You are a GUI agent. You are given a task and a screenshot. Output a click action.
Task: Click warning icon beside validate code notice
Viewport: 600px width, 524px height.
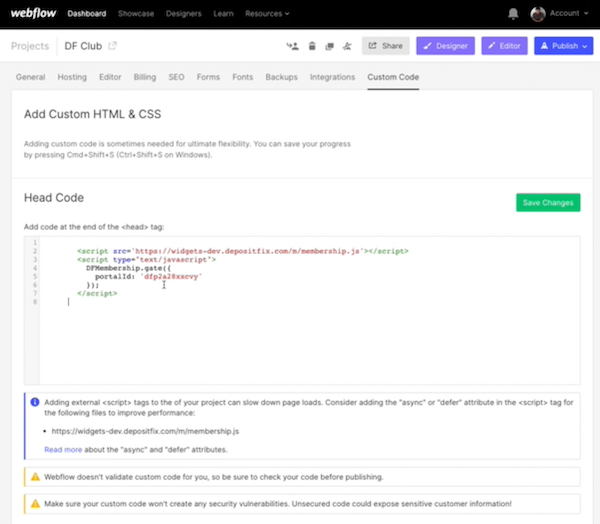[35, 477]
